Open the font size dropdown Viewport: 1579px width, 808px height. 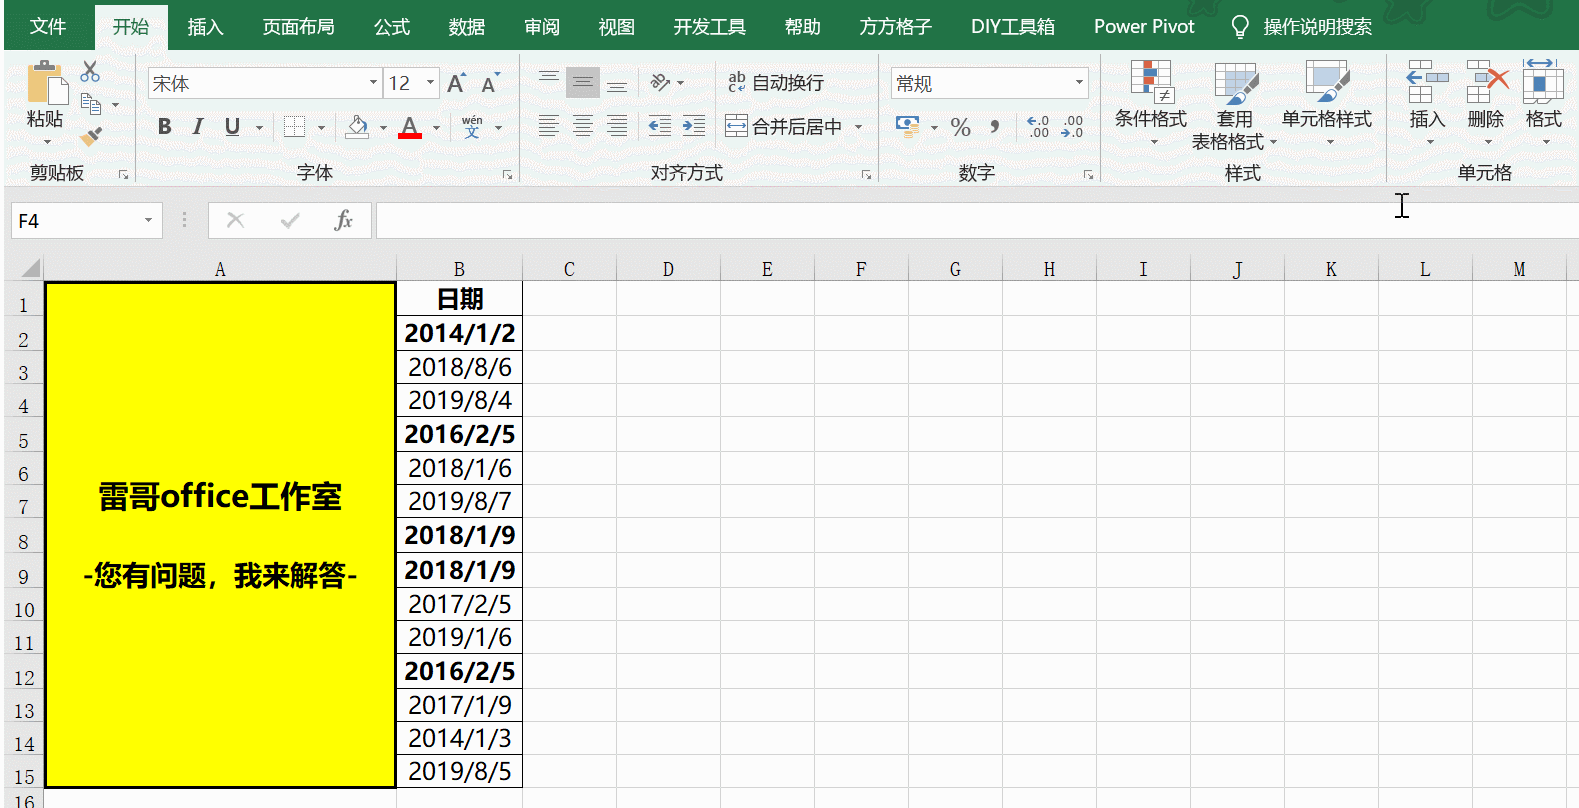(431, 83)
